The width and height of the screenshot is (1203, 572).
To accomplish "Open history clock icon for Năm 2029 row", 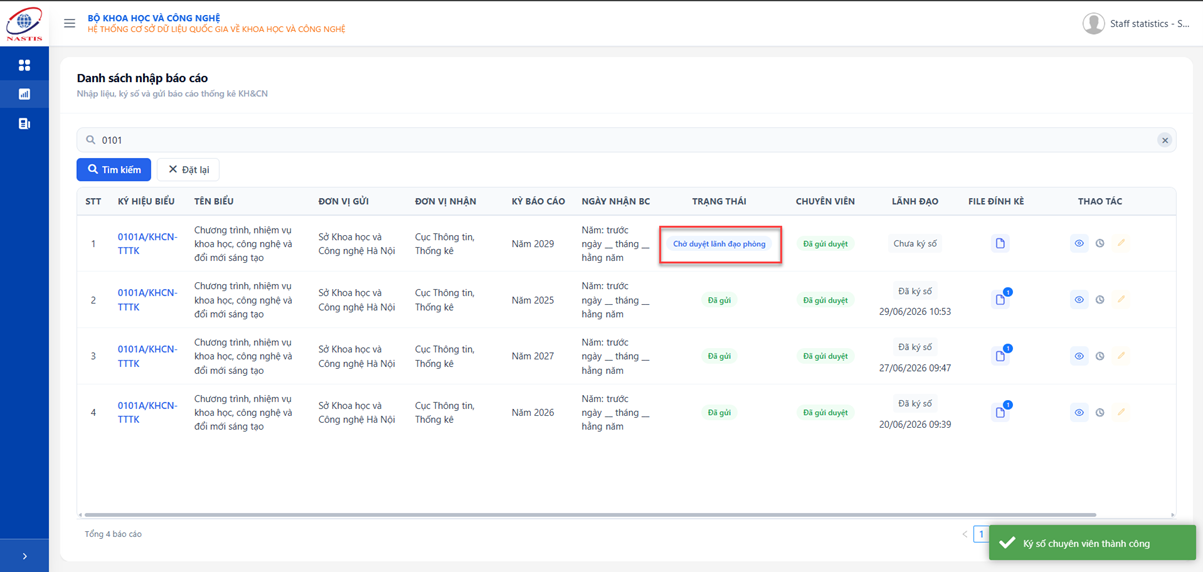I will [x=1100, y=243].
